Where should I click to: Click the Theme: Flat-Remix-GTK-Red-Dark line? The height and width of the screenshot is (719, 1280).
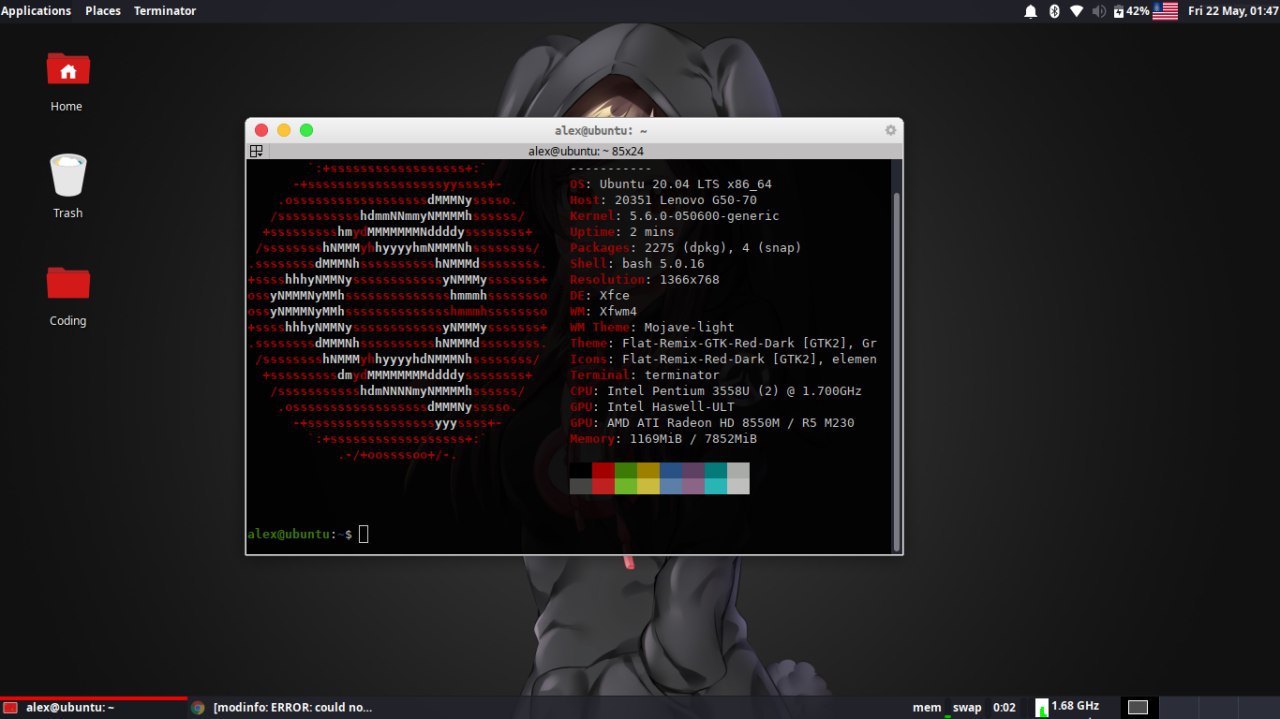(x=723, y=343)
